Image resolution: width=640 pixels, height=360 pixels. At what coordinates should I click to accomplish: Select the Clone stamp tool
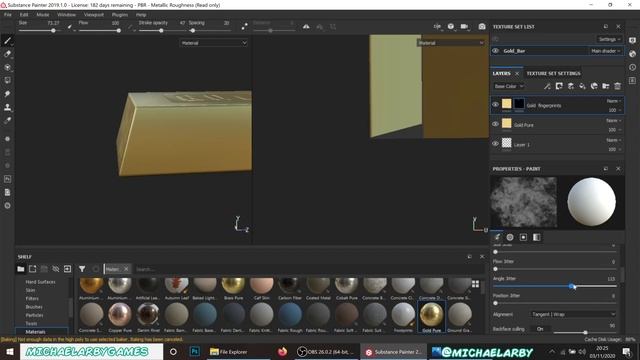pyautogui.click(x=7, y=107)
